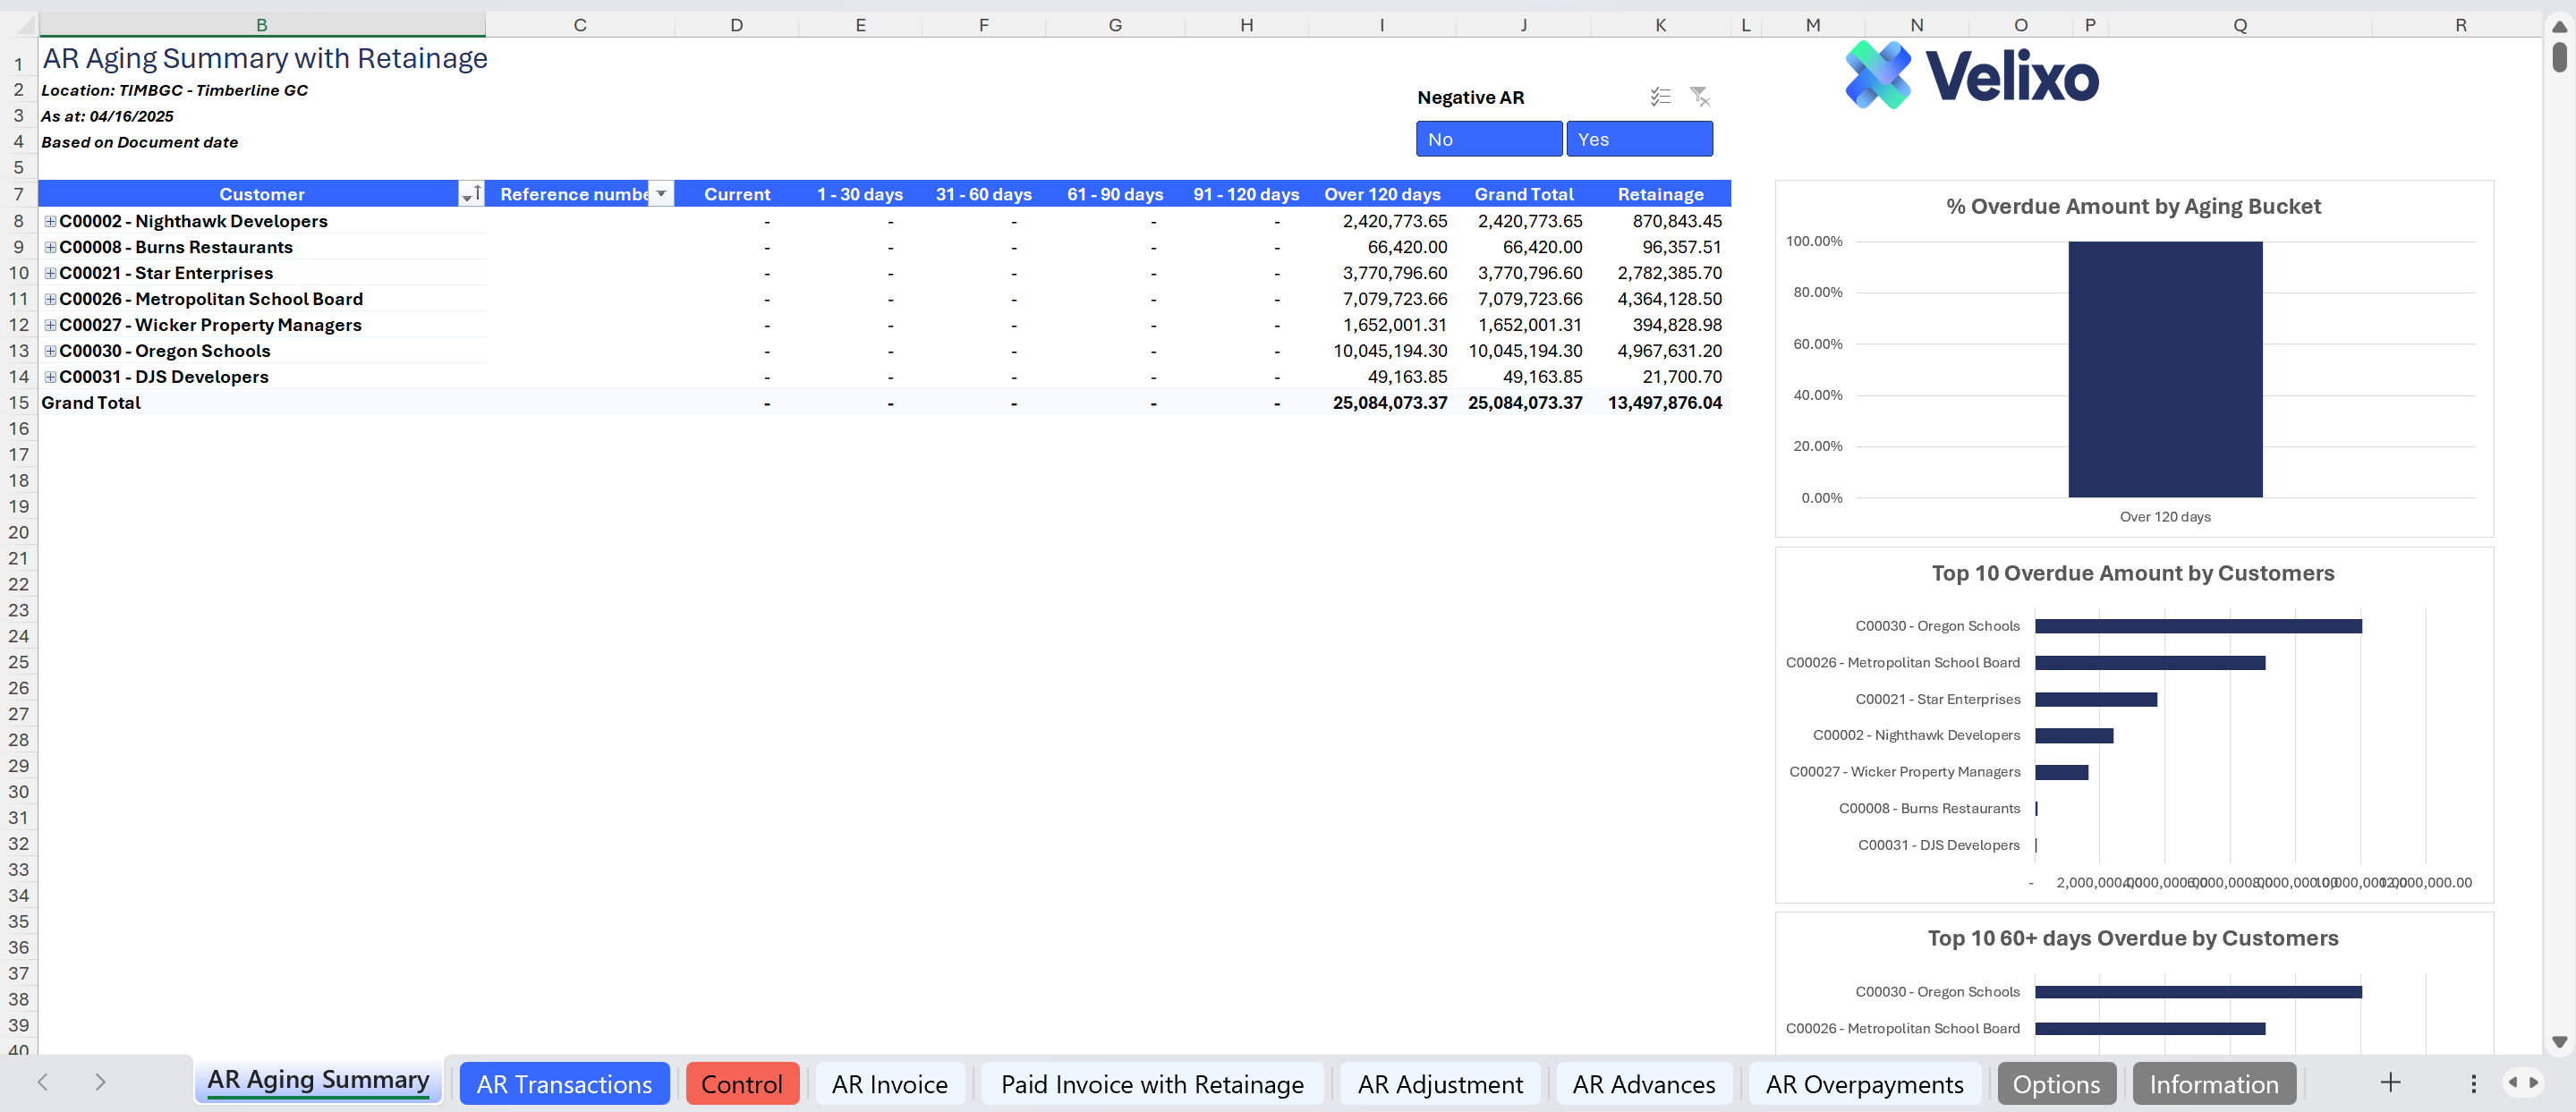Expand C00030 - Oregon Schools row
The width and height of the screenshot is (2576, 1112).
point(50,351)
